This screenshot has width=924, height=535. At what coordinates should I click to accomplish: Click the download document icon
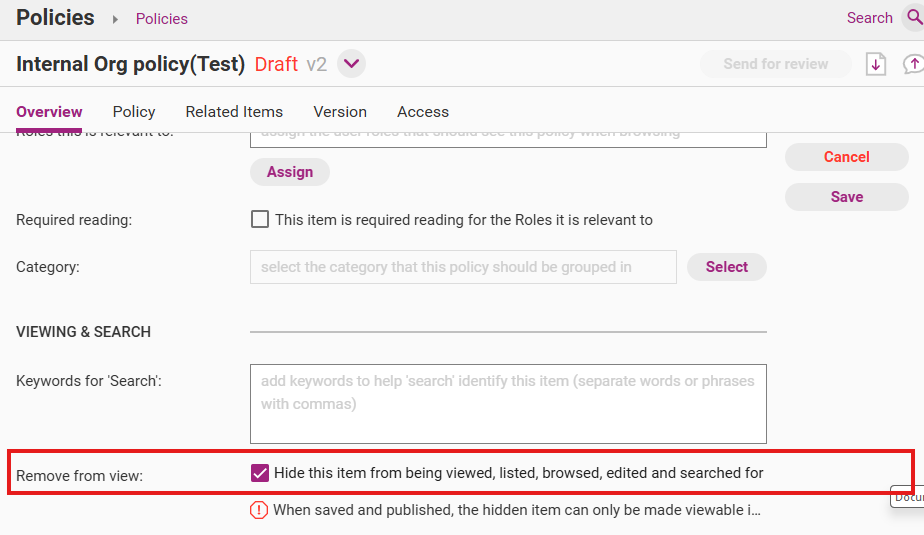[x=876, y=64]
